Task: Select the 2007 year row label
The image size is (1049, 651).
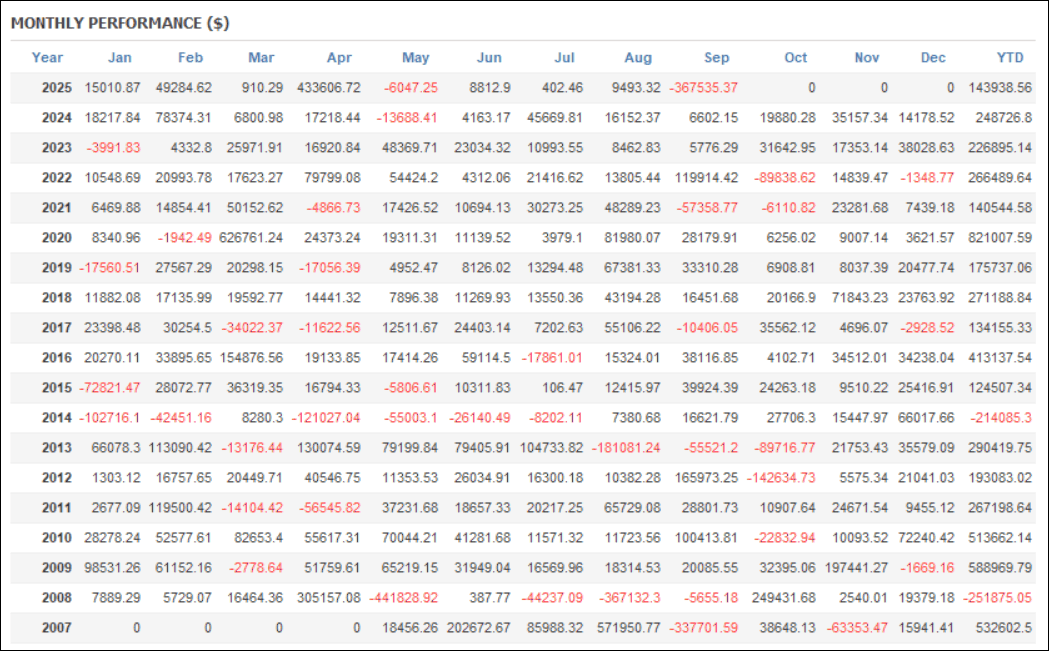Action: pyautogui.click(x=57, y=628)
